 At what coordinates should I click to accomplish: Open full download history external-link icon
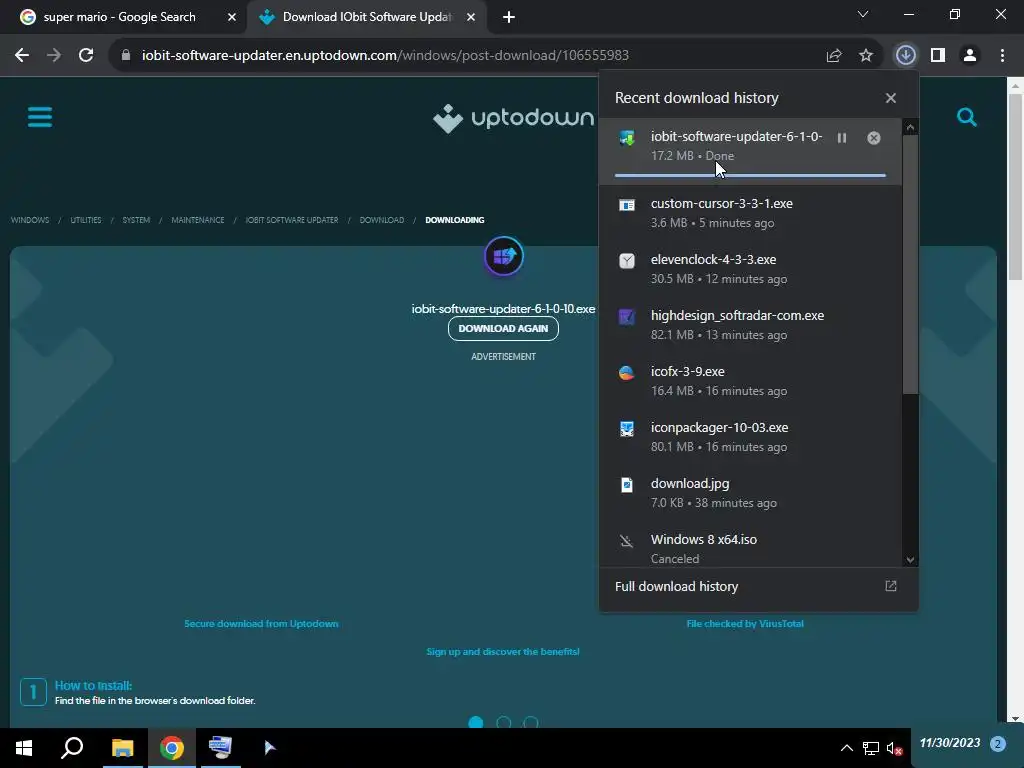(891, 586)
